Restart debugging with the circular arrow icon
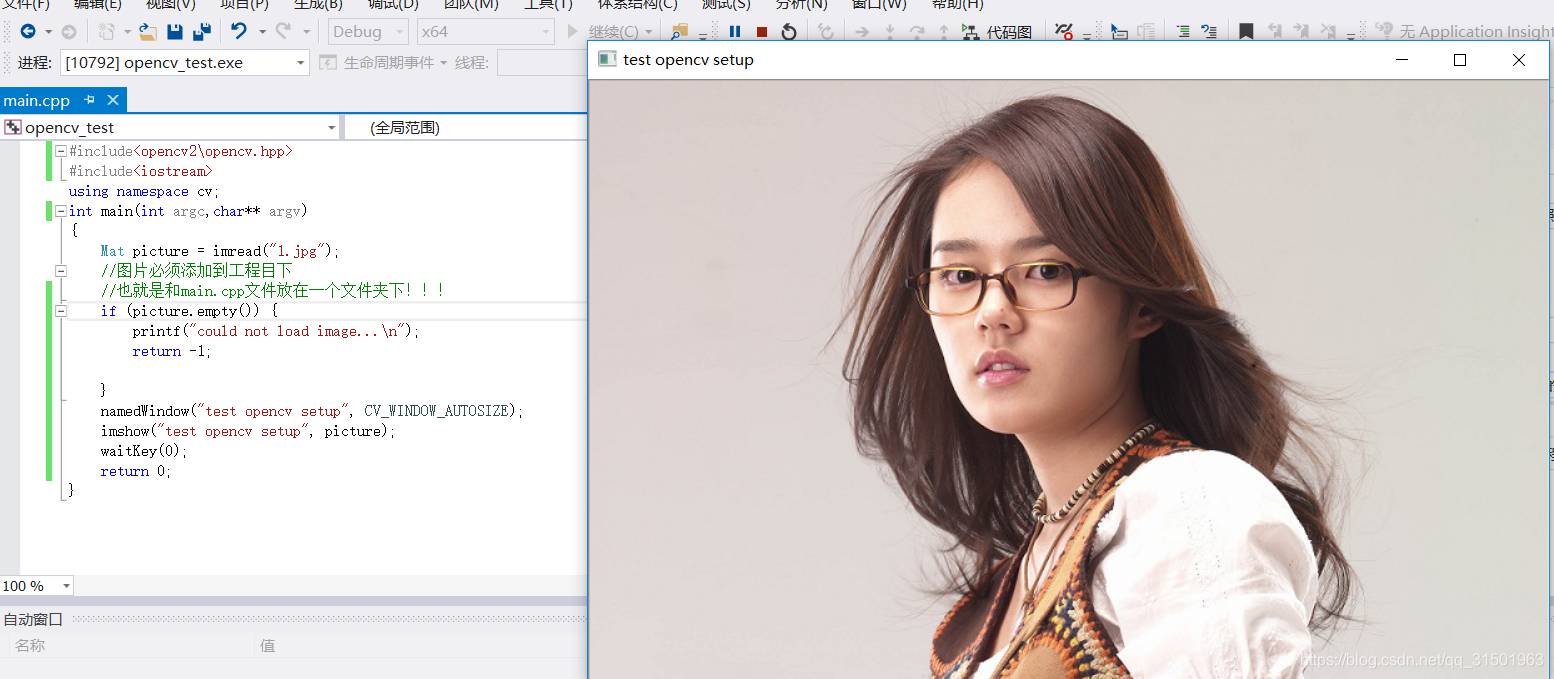Image resolution: width=1554 pixels, height=679 pixels. [789, 32]
